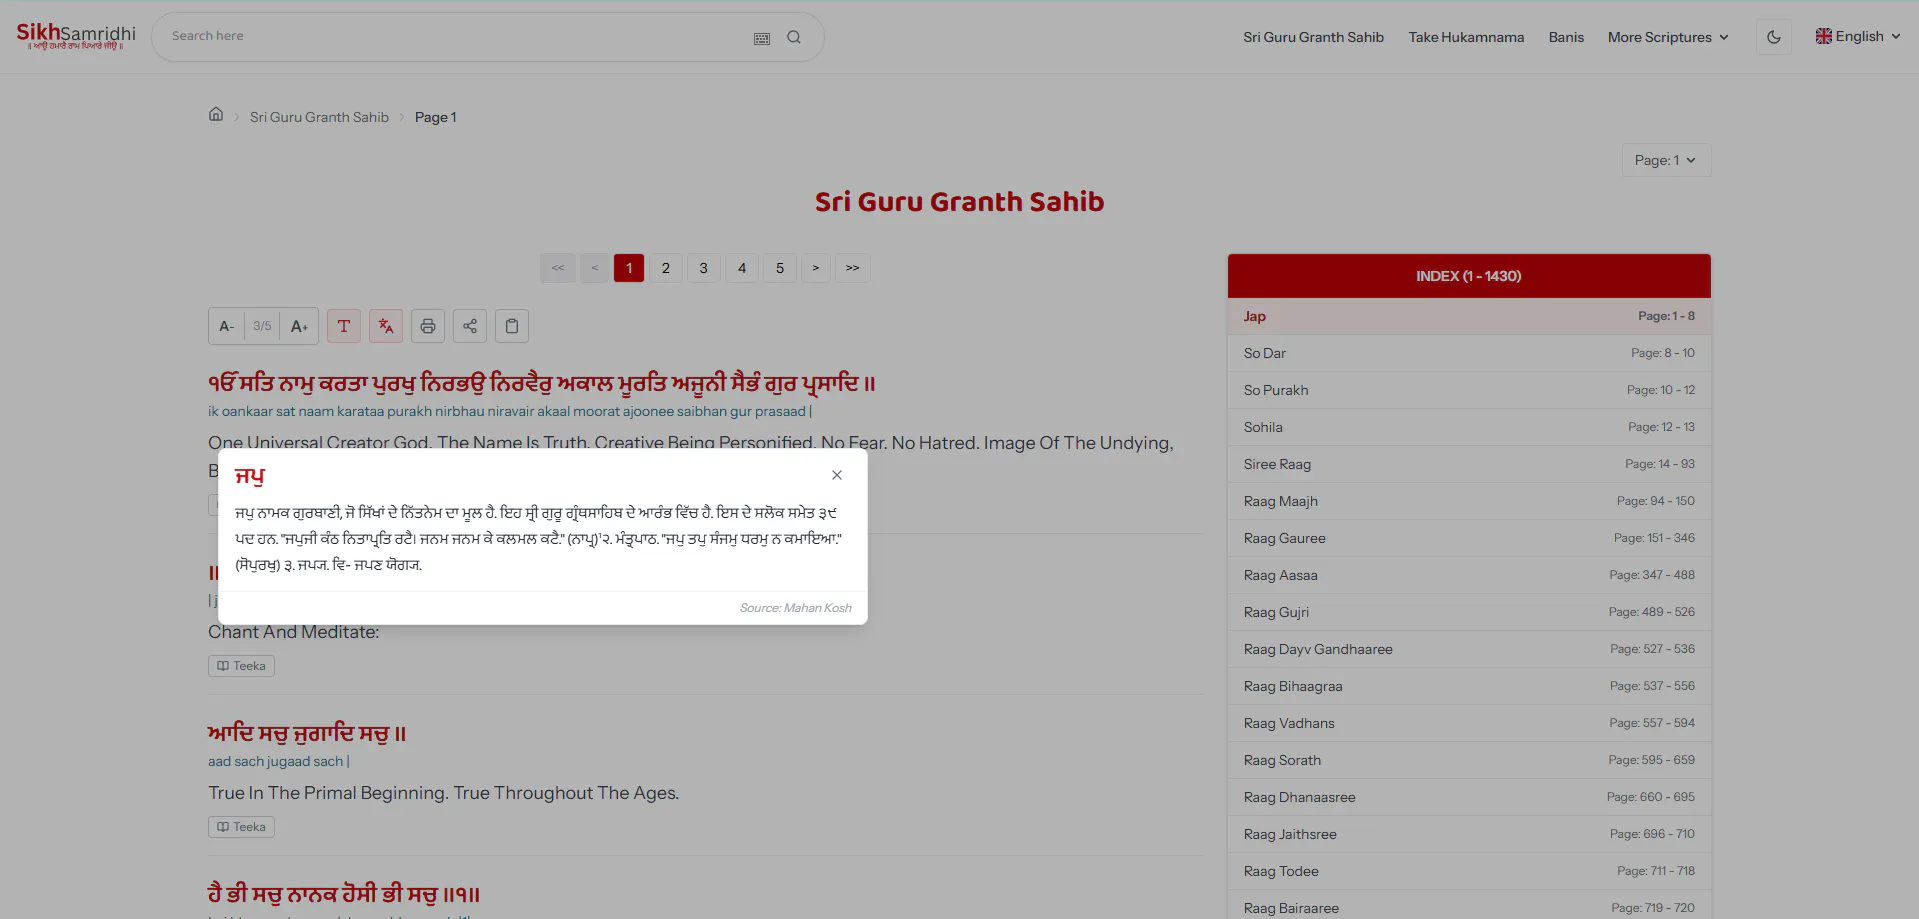The width and height of the screenshot is (1919, 919).
Task: Click the search magnifier icon
Action: coord(794,37)
